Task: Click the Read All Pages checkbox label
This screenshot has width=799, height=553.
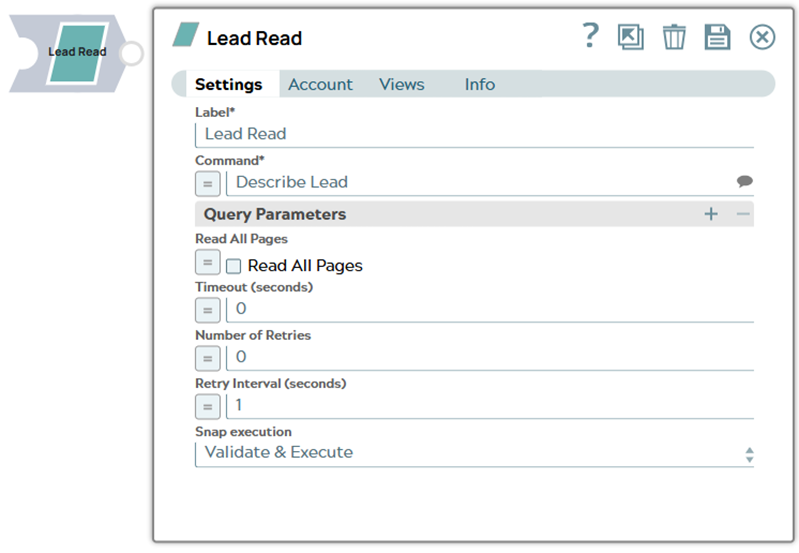Action: [x=305, y=266]
